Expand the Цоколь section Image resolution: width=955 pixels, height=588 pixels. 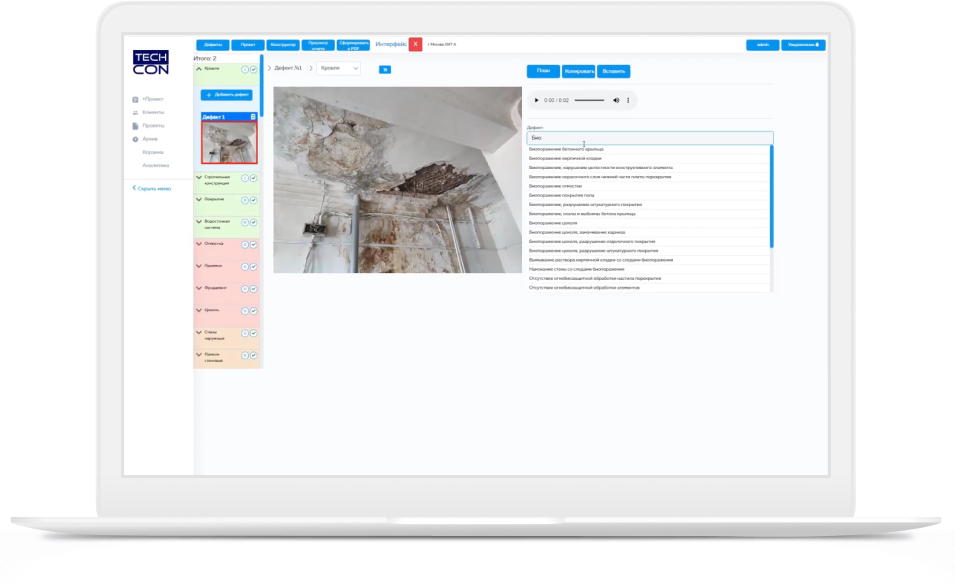point(199,310)
